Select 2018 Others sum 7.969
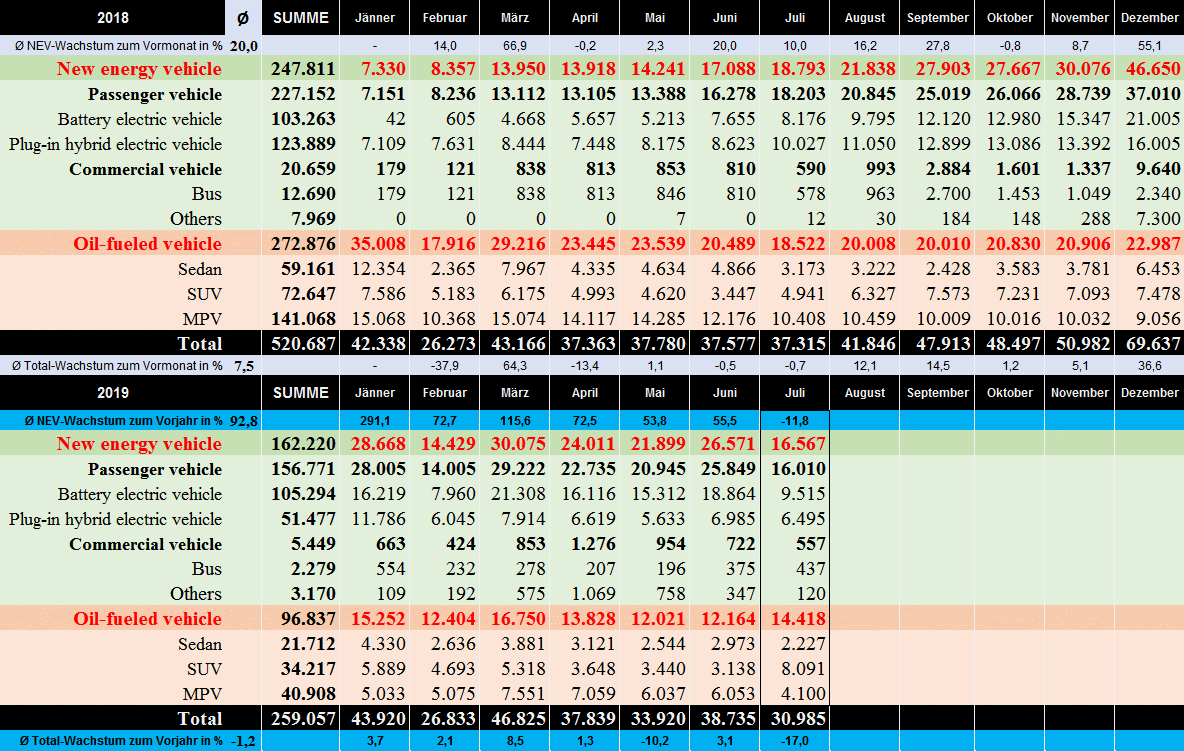The width and height of the screenshot is (1184, 751). pyautogui.click(x=313, y=219)
